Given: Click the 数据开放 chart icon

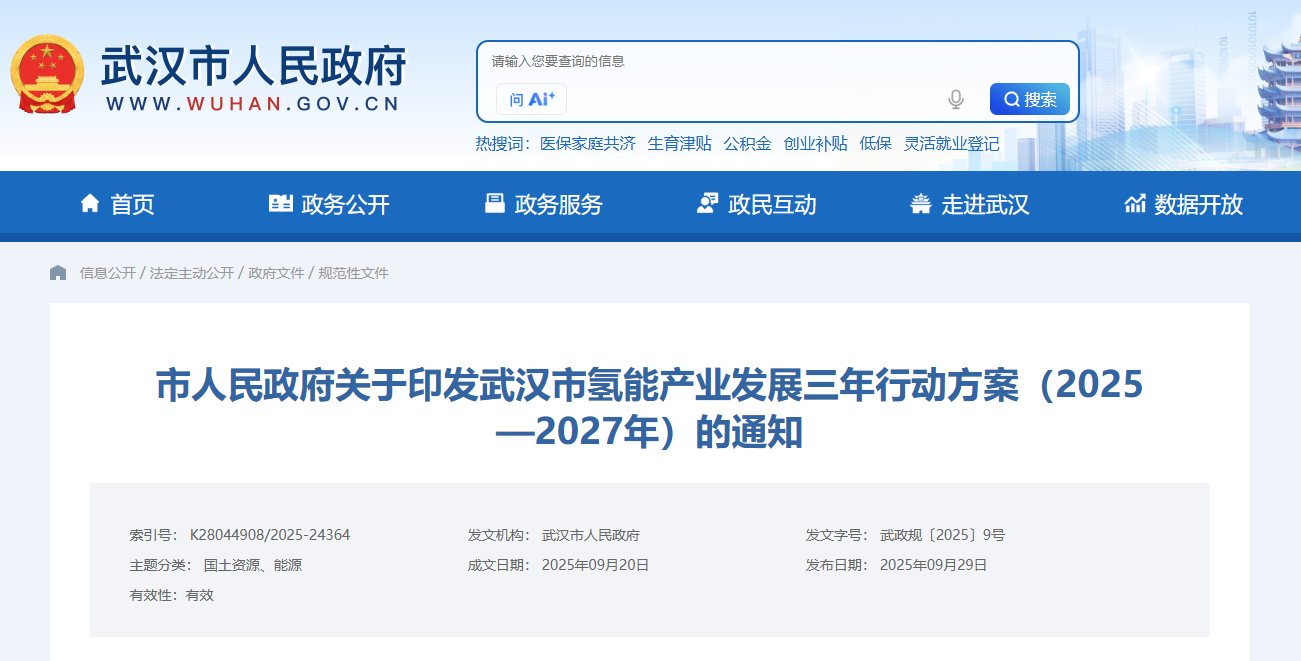Looking at the screenshot, I should click(1135, 204).
